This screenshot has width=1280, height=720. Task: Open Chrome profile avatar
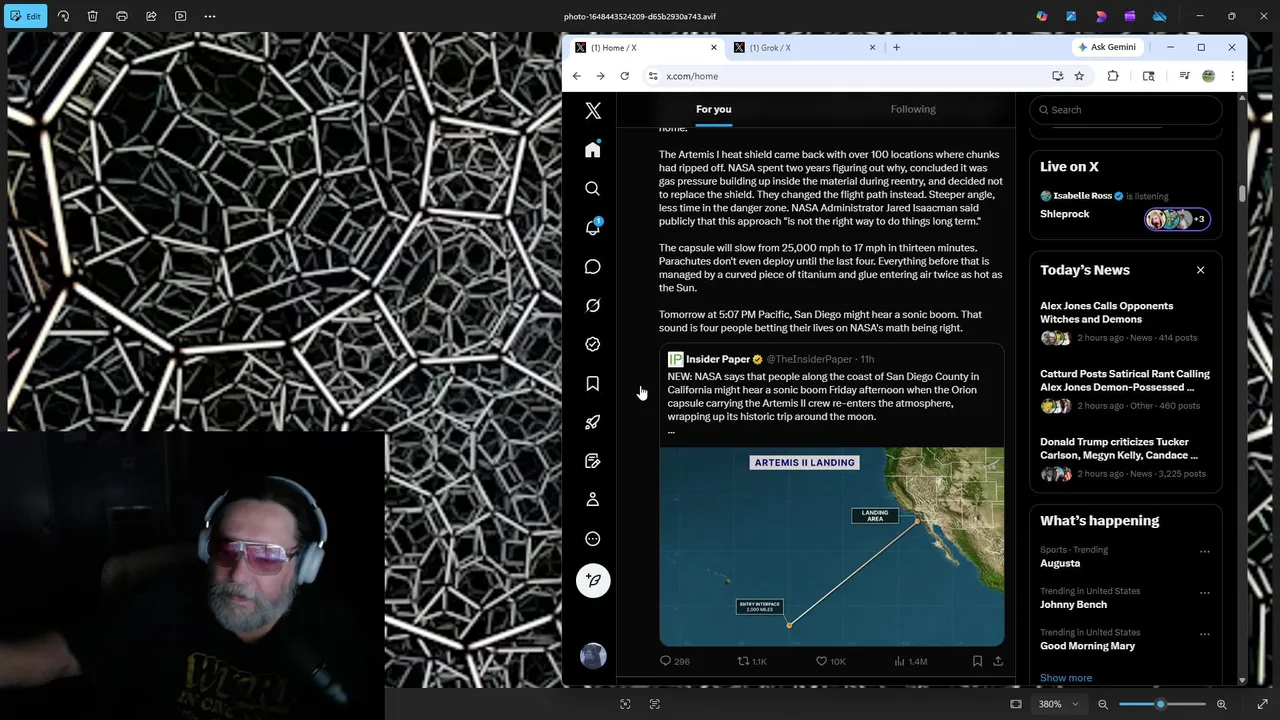click(1208, 76)
